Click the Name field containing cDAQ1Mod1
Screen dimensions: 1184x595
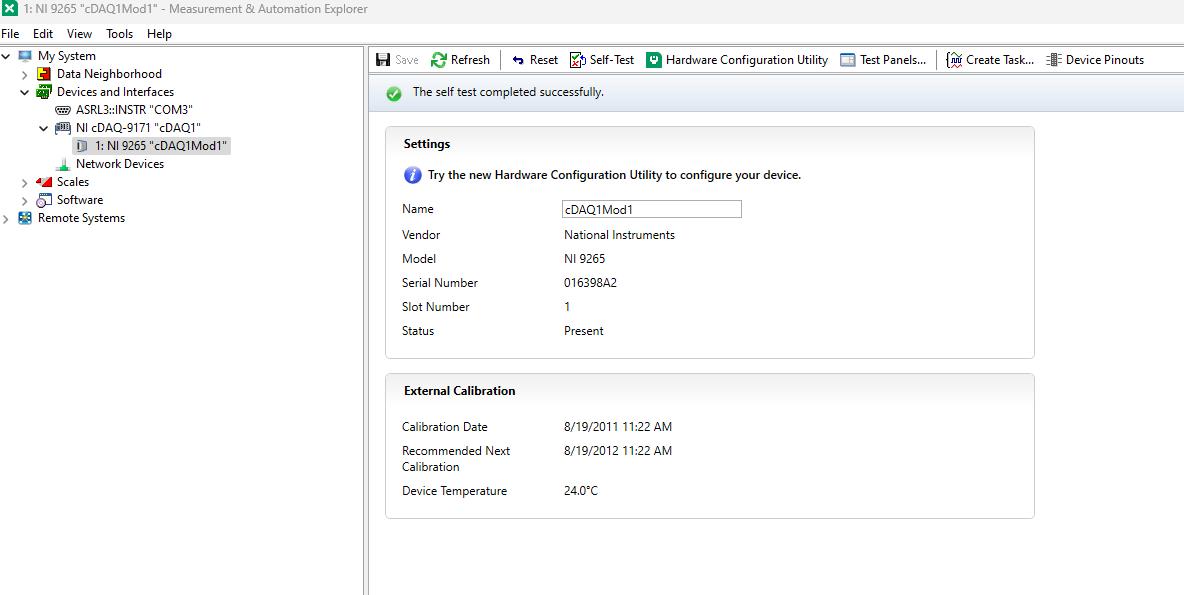pos(652,209)
